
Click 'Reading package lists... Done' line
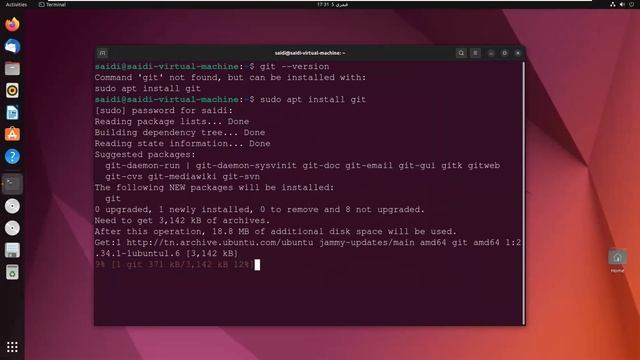coord(172,122)
